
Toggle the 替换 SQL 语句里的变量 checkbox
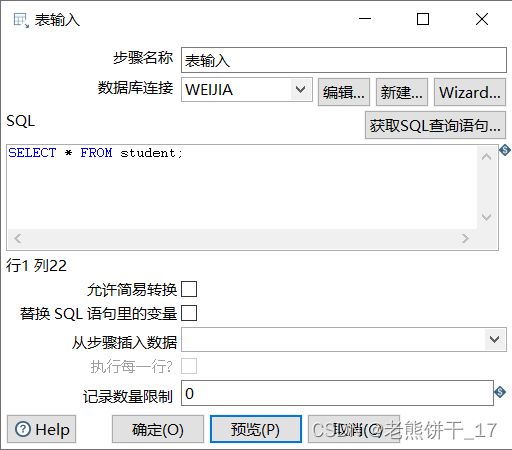(189, 313)
